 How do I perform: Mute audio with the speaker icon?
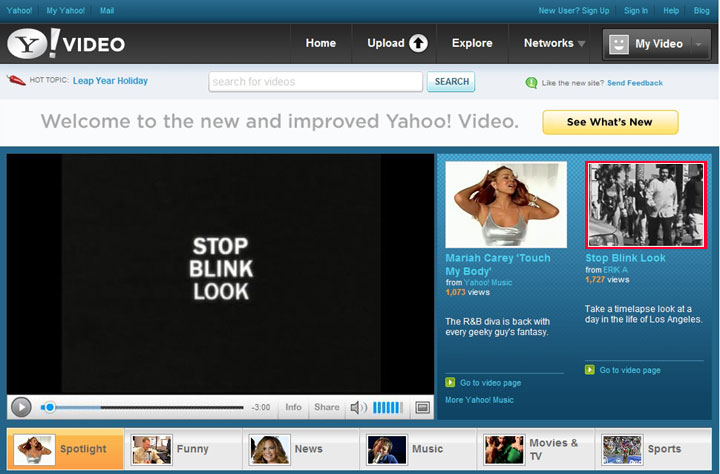pyautogui.click(x=358, y=407)
